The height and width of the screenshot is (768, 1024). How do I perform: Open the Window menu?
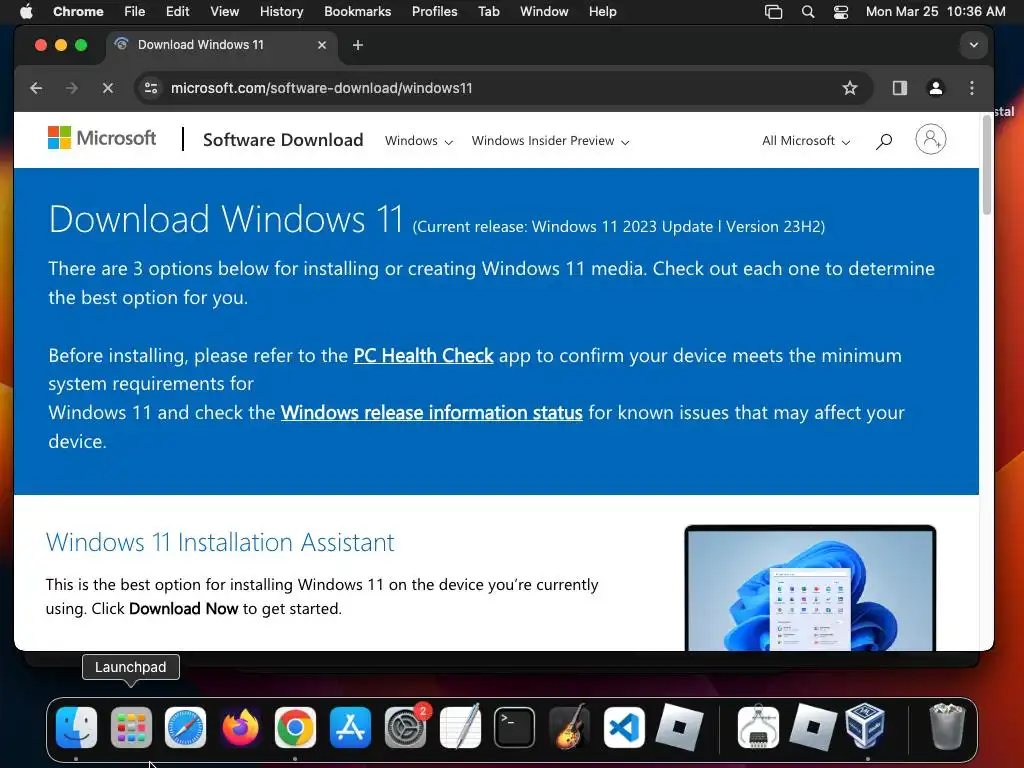click(x=544, y=12)
